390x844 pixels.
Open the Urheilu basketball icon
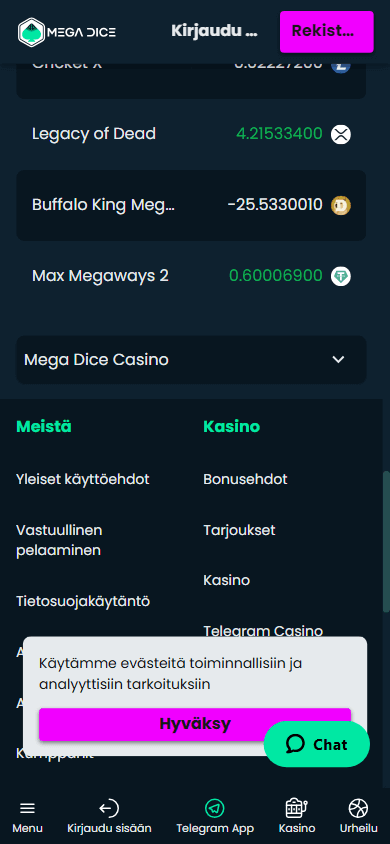pyautogui.click(x=358, y=808)
